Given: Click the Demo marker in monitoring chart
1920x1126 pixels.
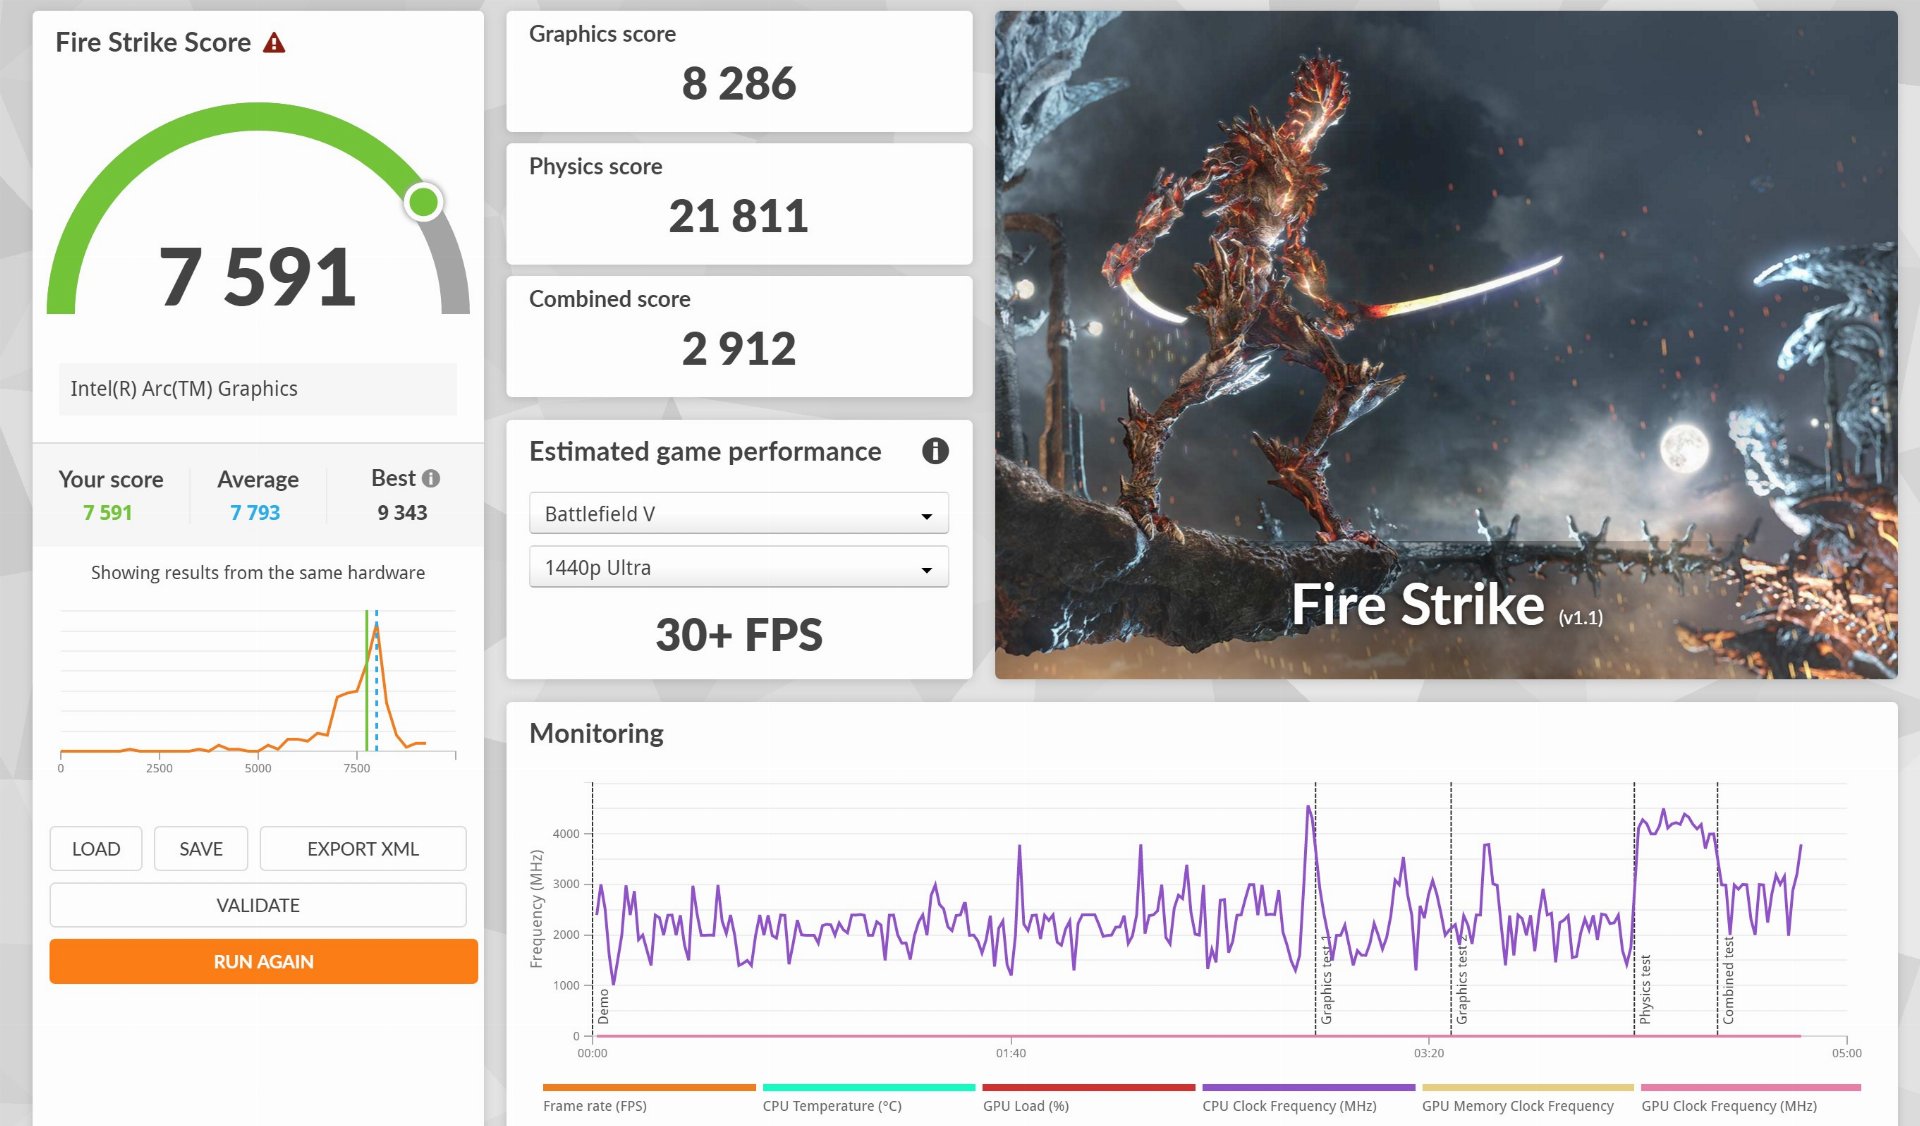Looking at the screenshot, I should click(603, 1007).
